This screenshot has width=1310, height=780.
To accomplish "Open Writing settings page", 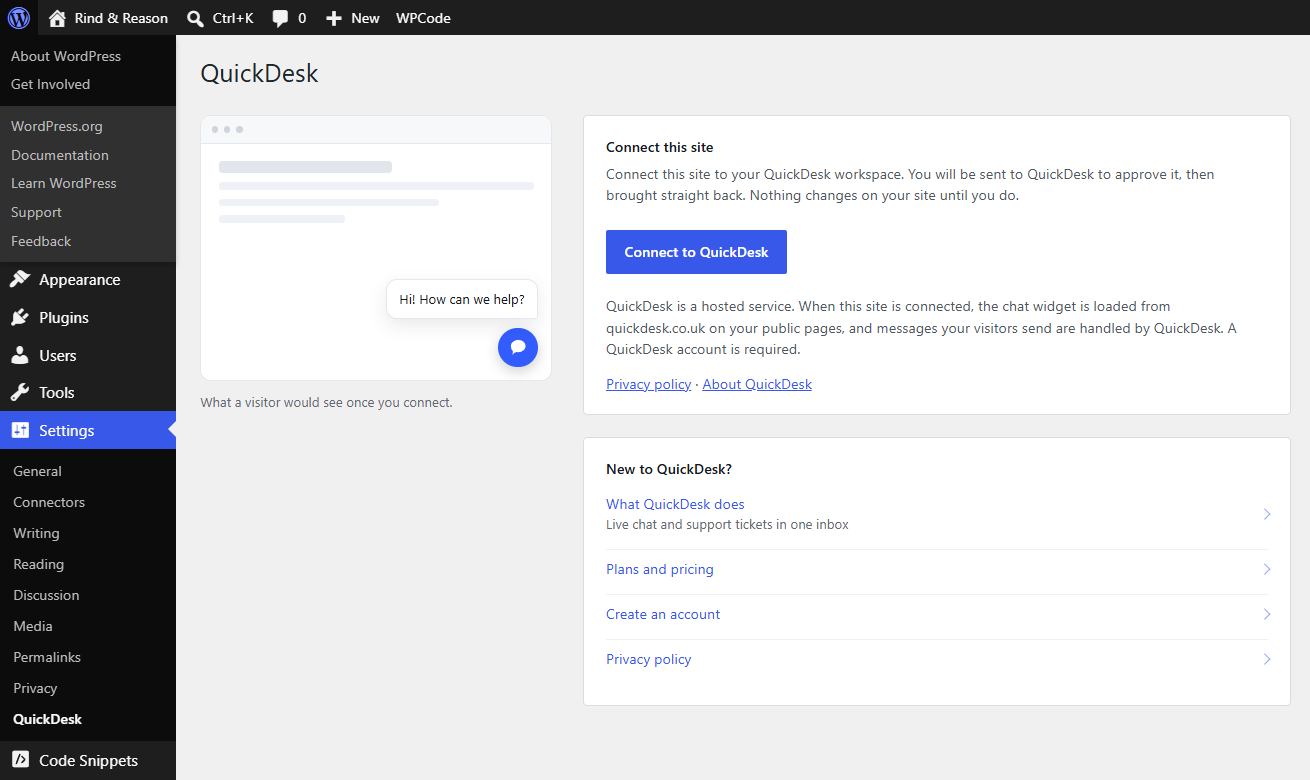I will 36,533.
